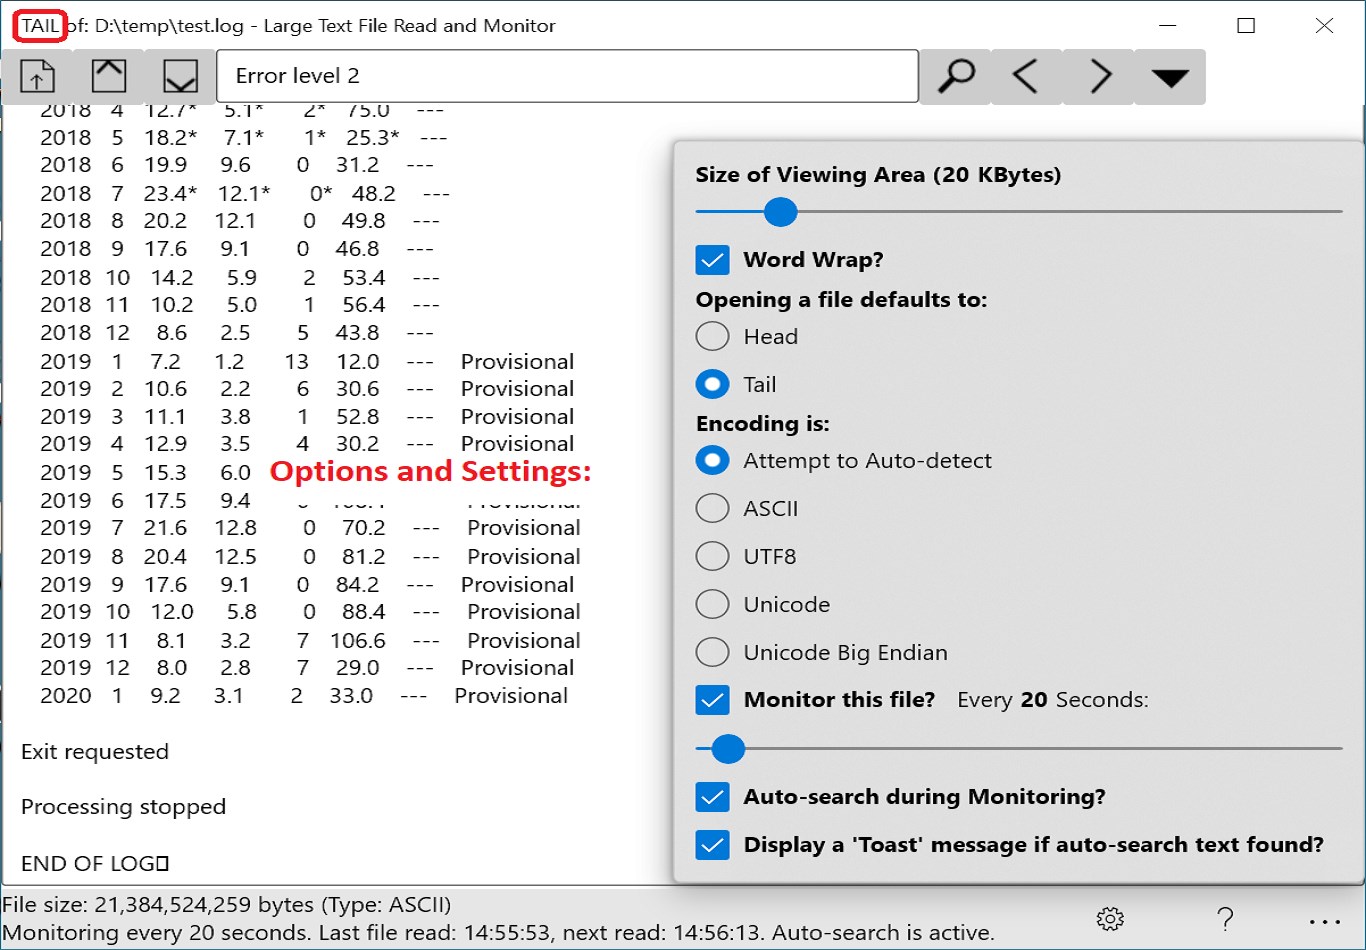
Task: Click the log row for 2019 12 8.0
Action: click(x=307, y=668)
